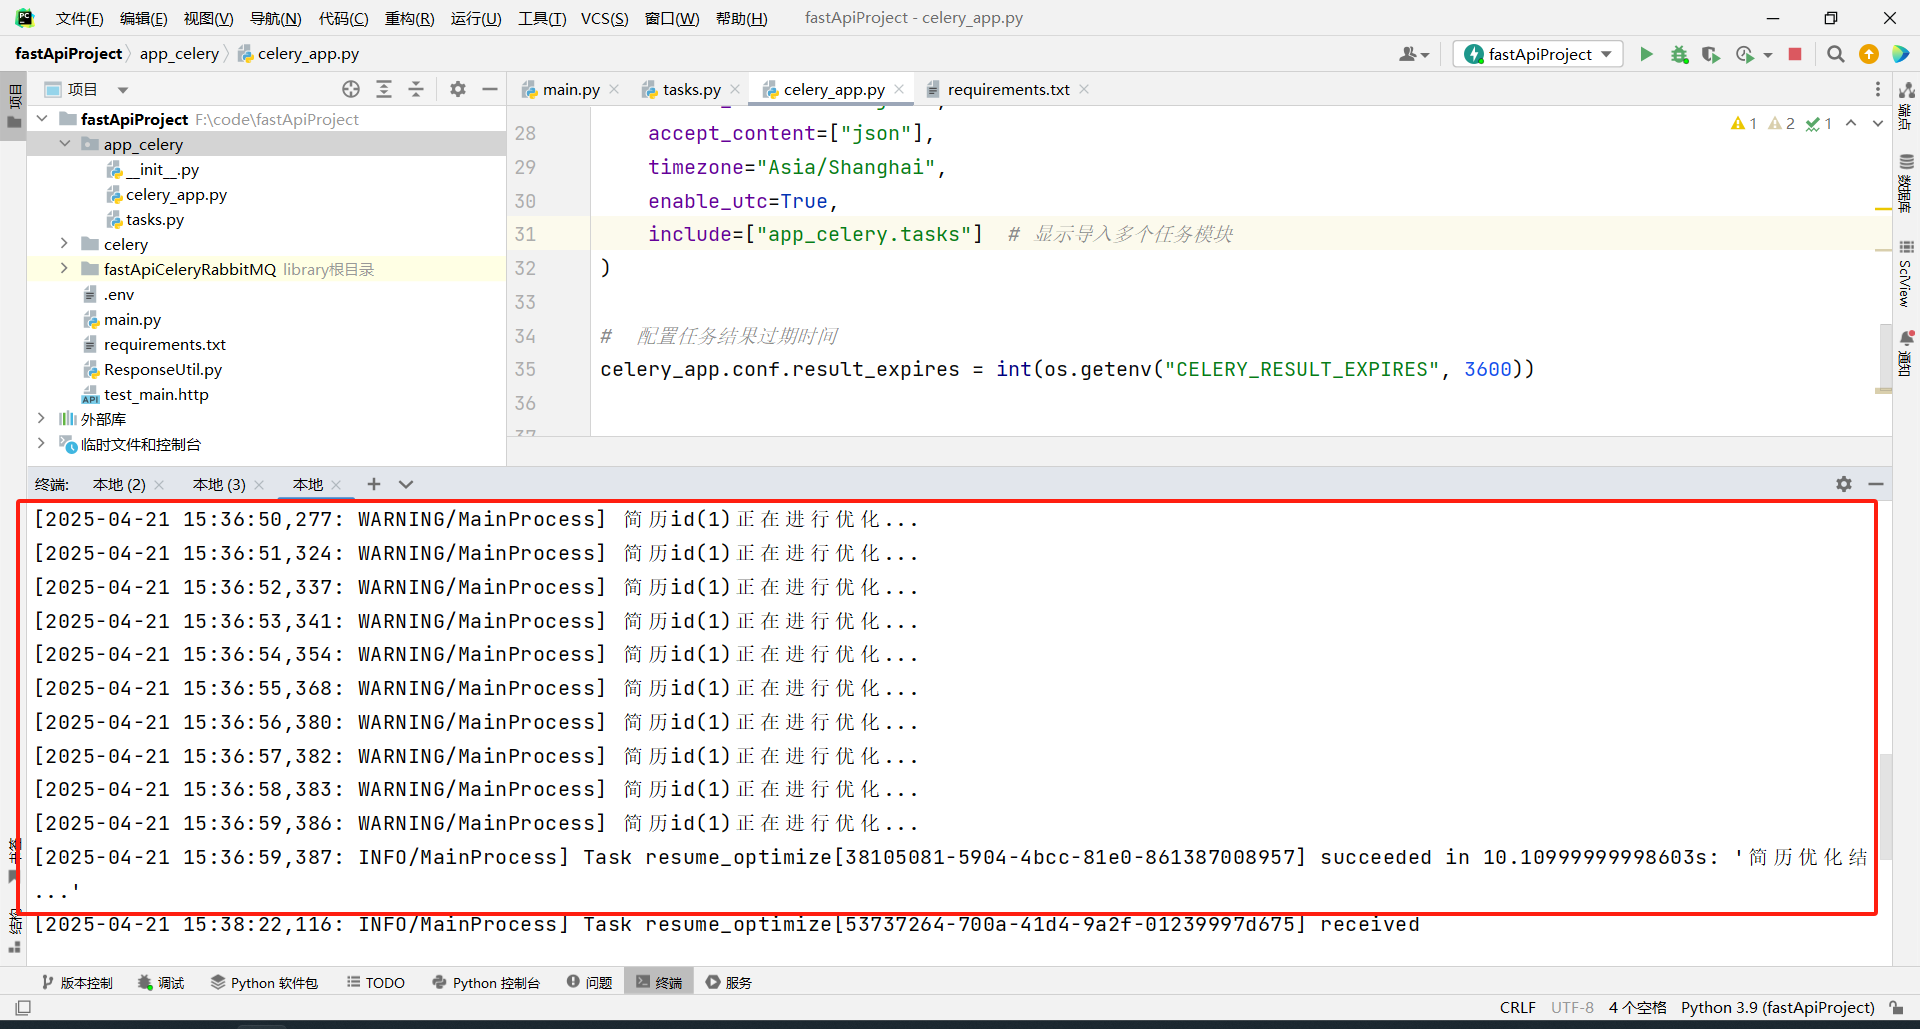Open the SciView side panel
Image resolution: width=1920 pixels, height=1029 pixels.
[x=1906, y=273]
